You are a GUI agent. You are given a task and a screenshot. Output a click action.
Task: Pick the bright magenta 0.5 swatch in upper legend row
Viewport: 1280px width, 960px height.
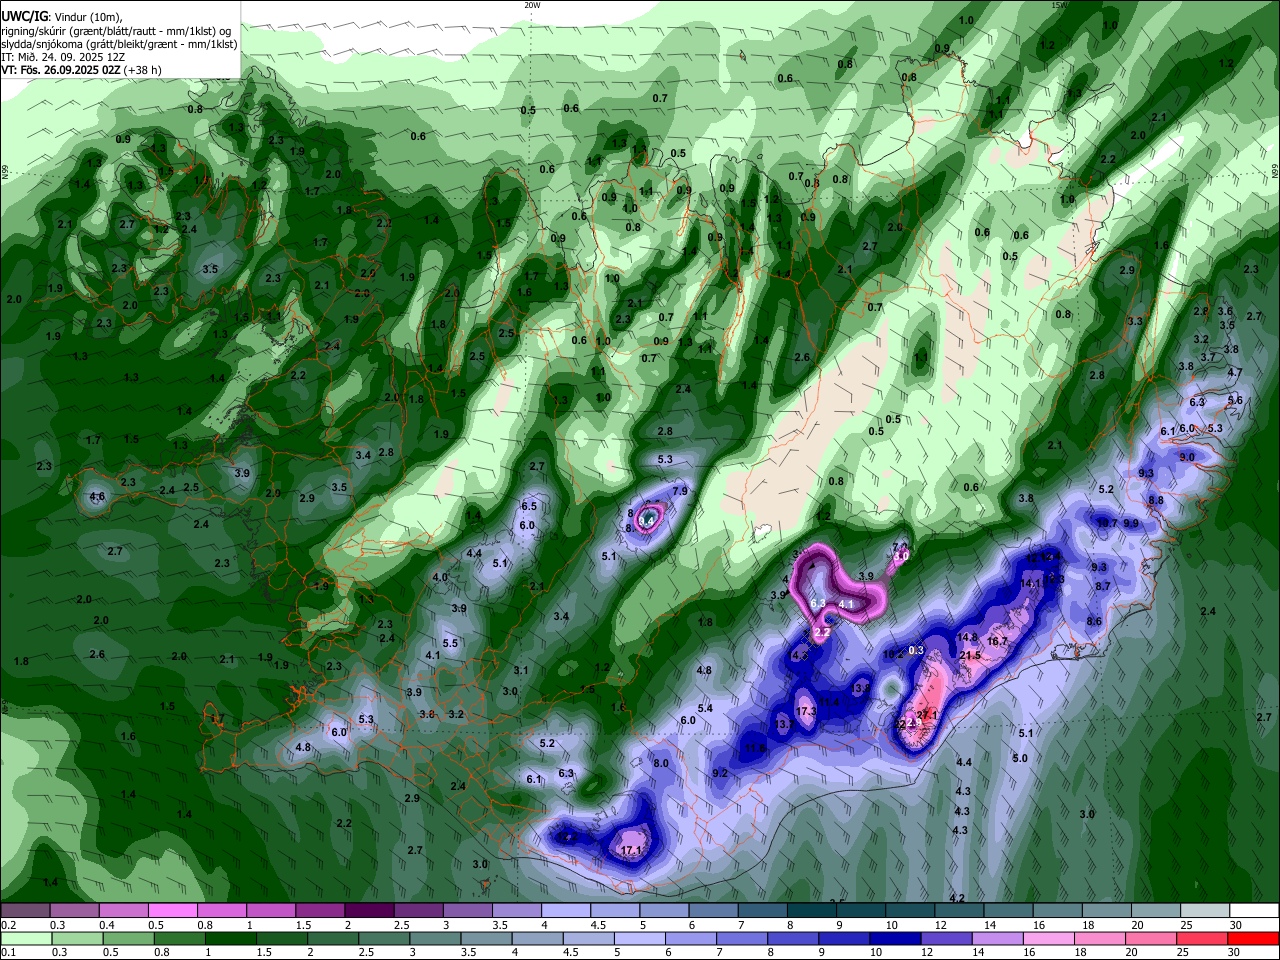coord(172,910)
